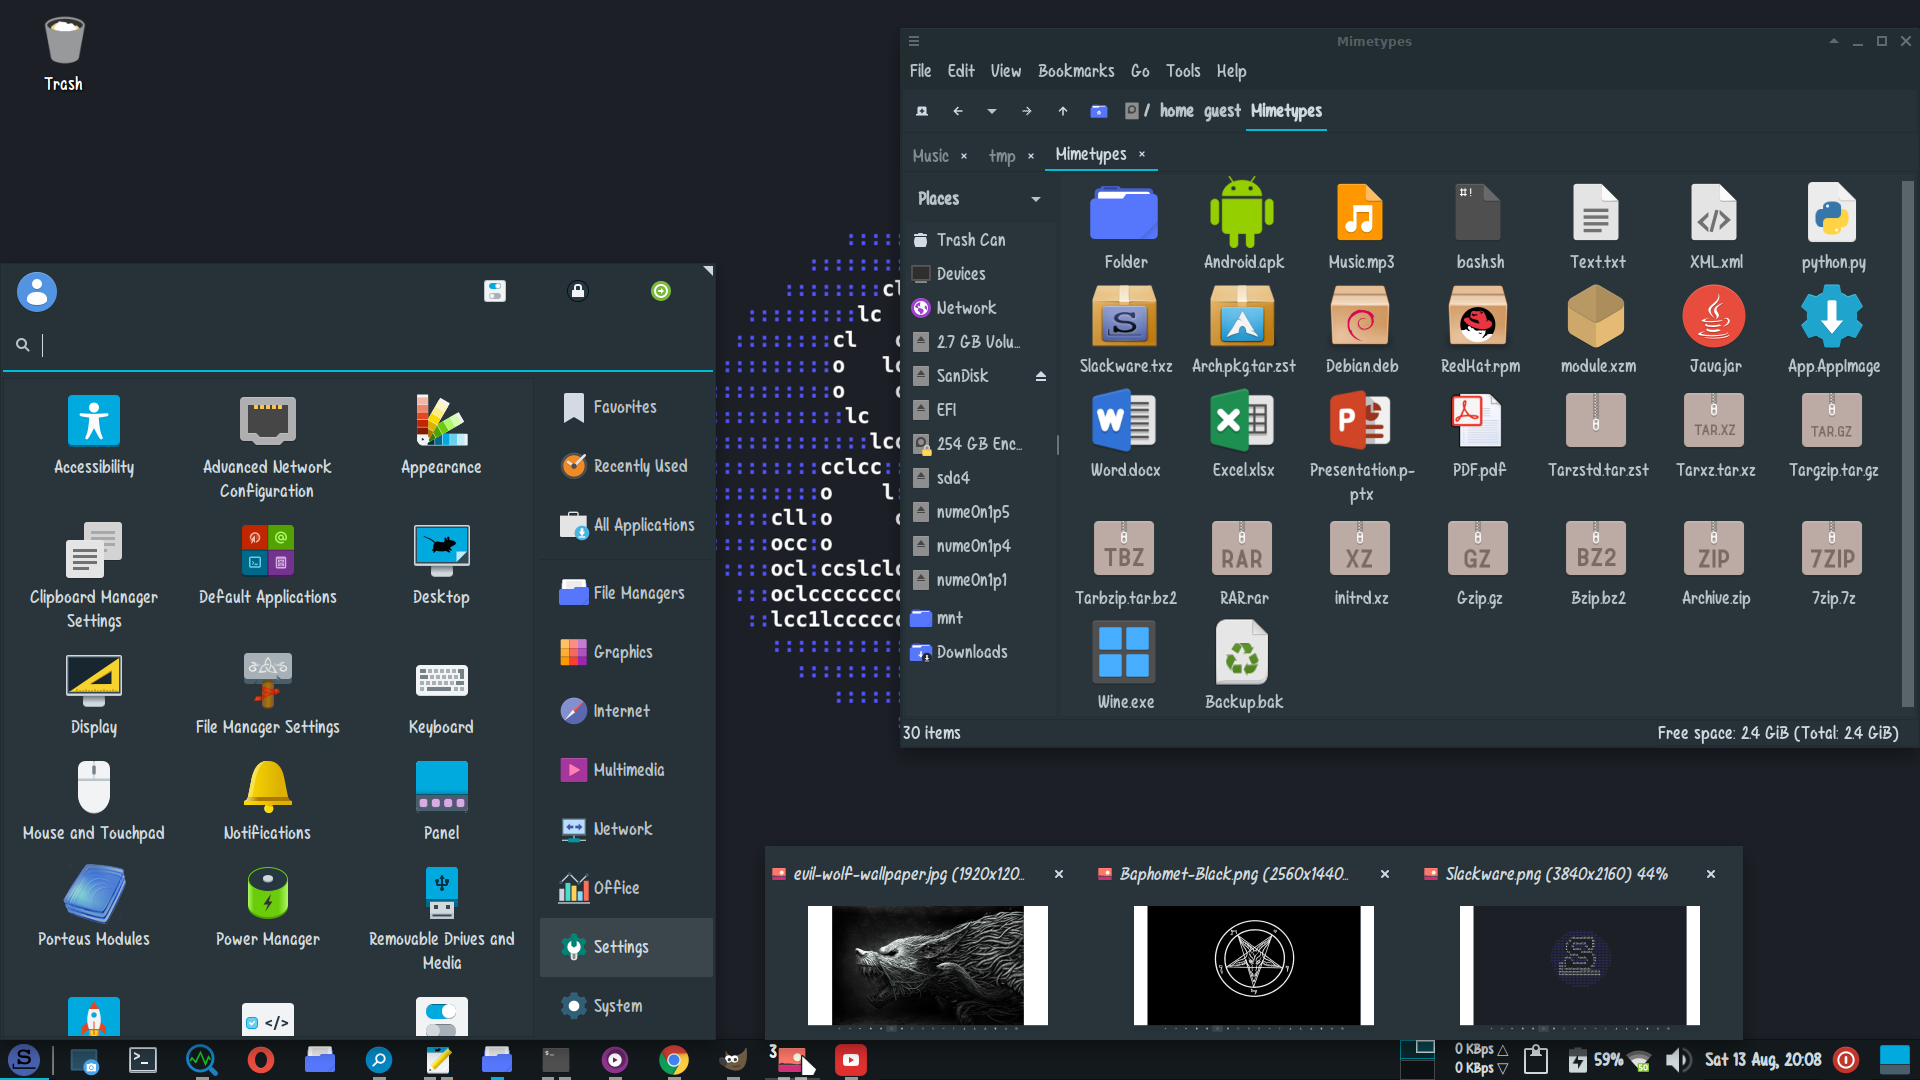This screenshot has width=1920, height=1080.
Task: Open Power Manager settings
Action: tap(267, 906)
